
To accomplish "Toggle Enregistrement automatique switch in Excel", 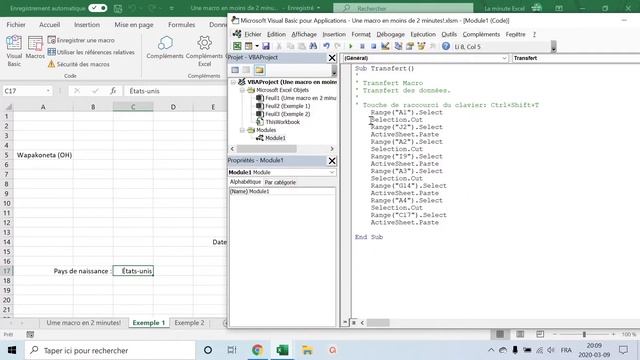I will [98, 8].
